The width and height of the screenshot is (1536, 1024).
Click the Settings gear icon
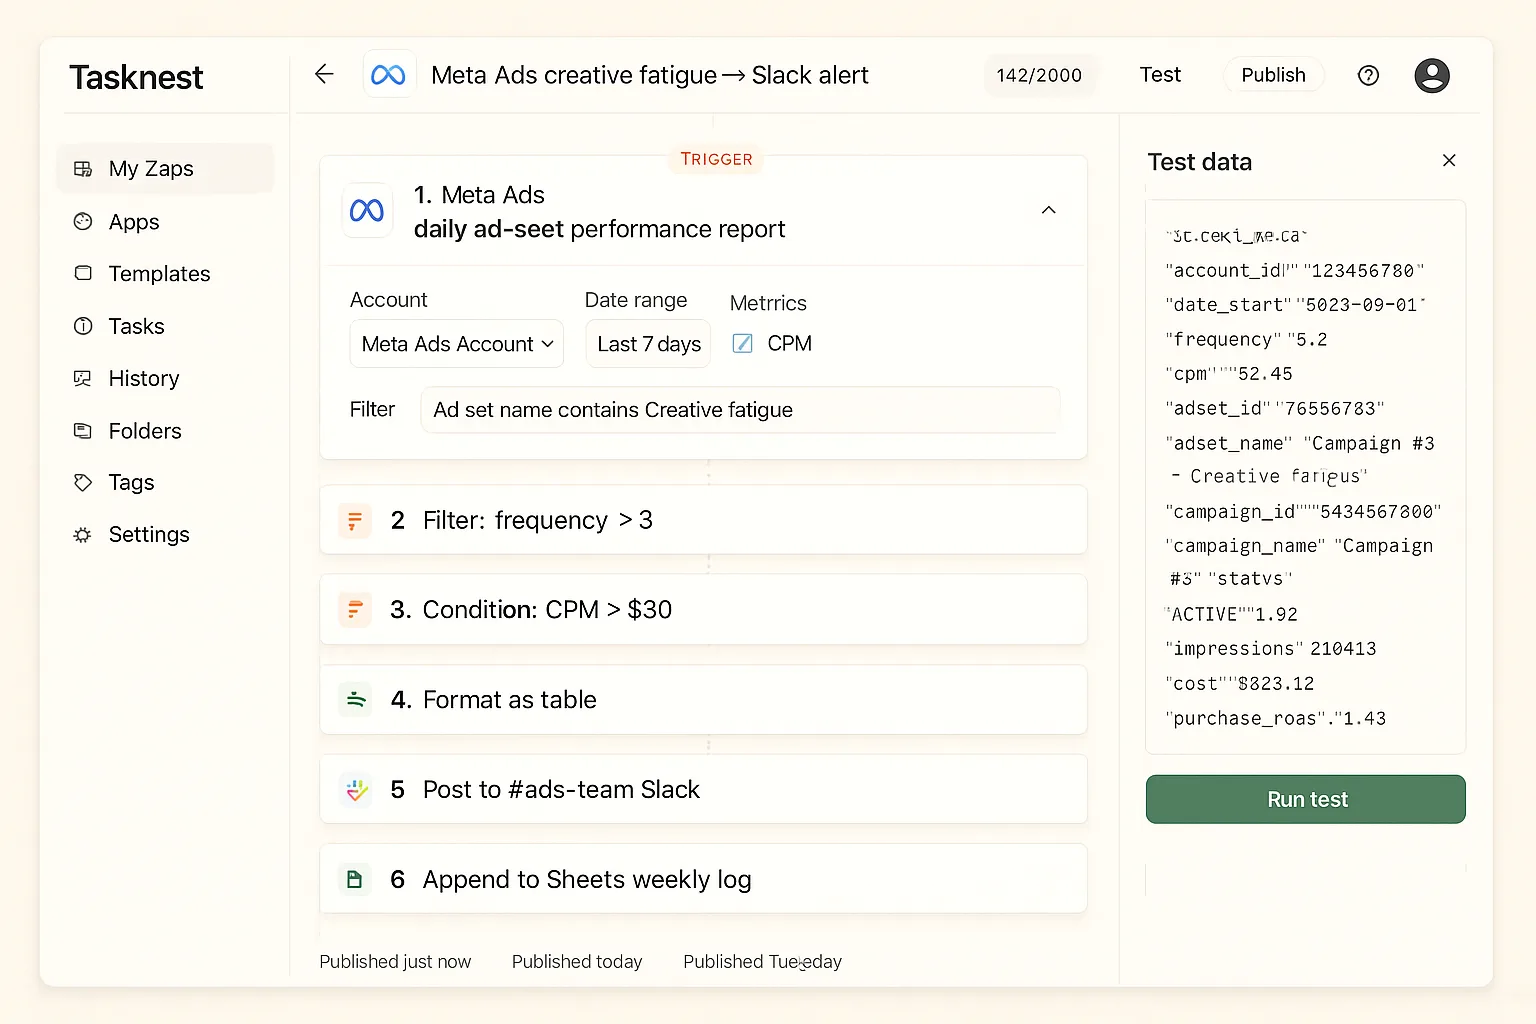(x=83, y=535)
